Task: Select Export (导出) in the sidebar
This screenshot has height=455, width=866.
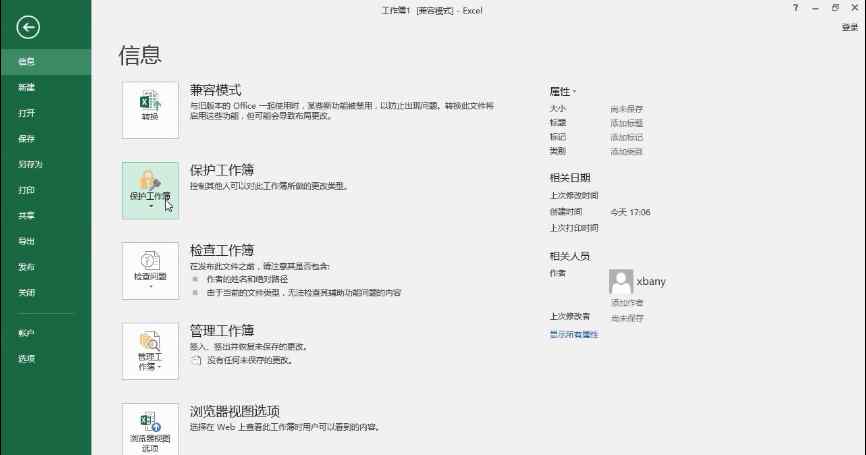Action: [46, 241]
